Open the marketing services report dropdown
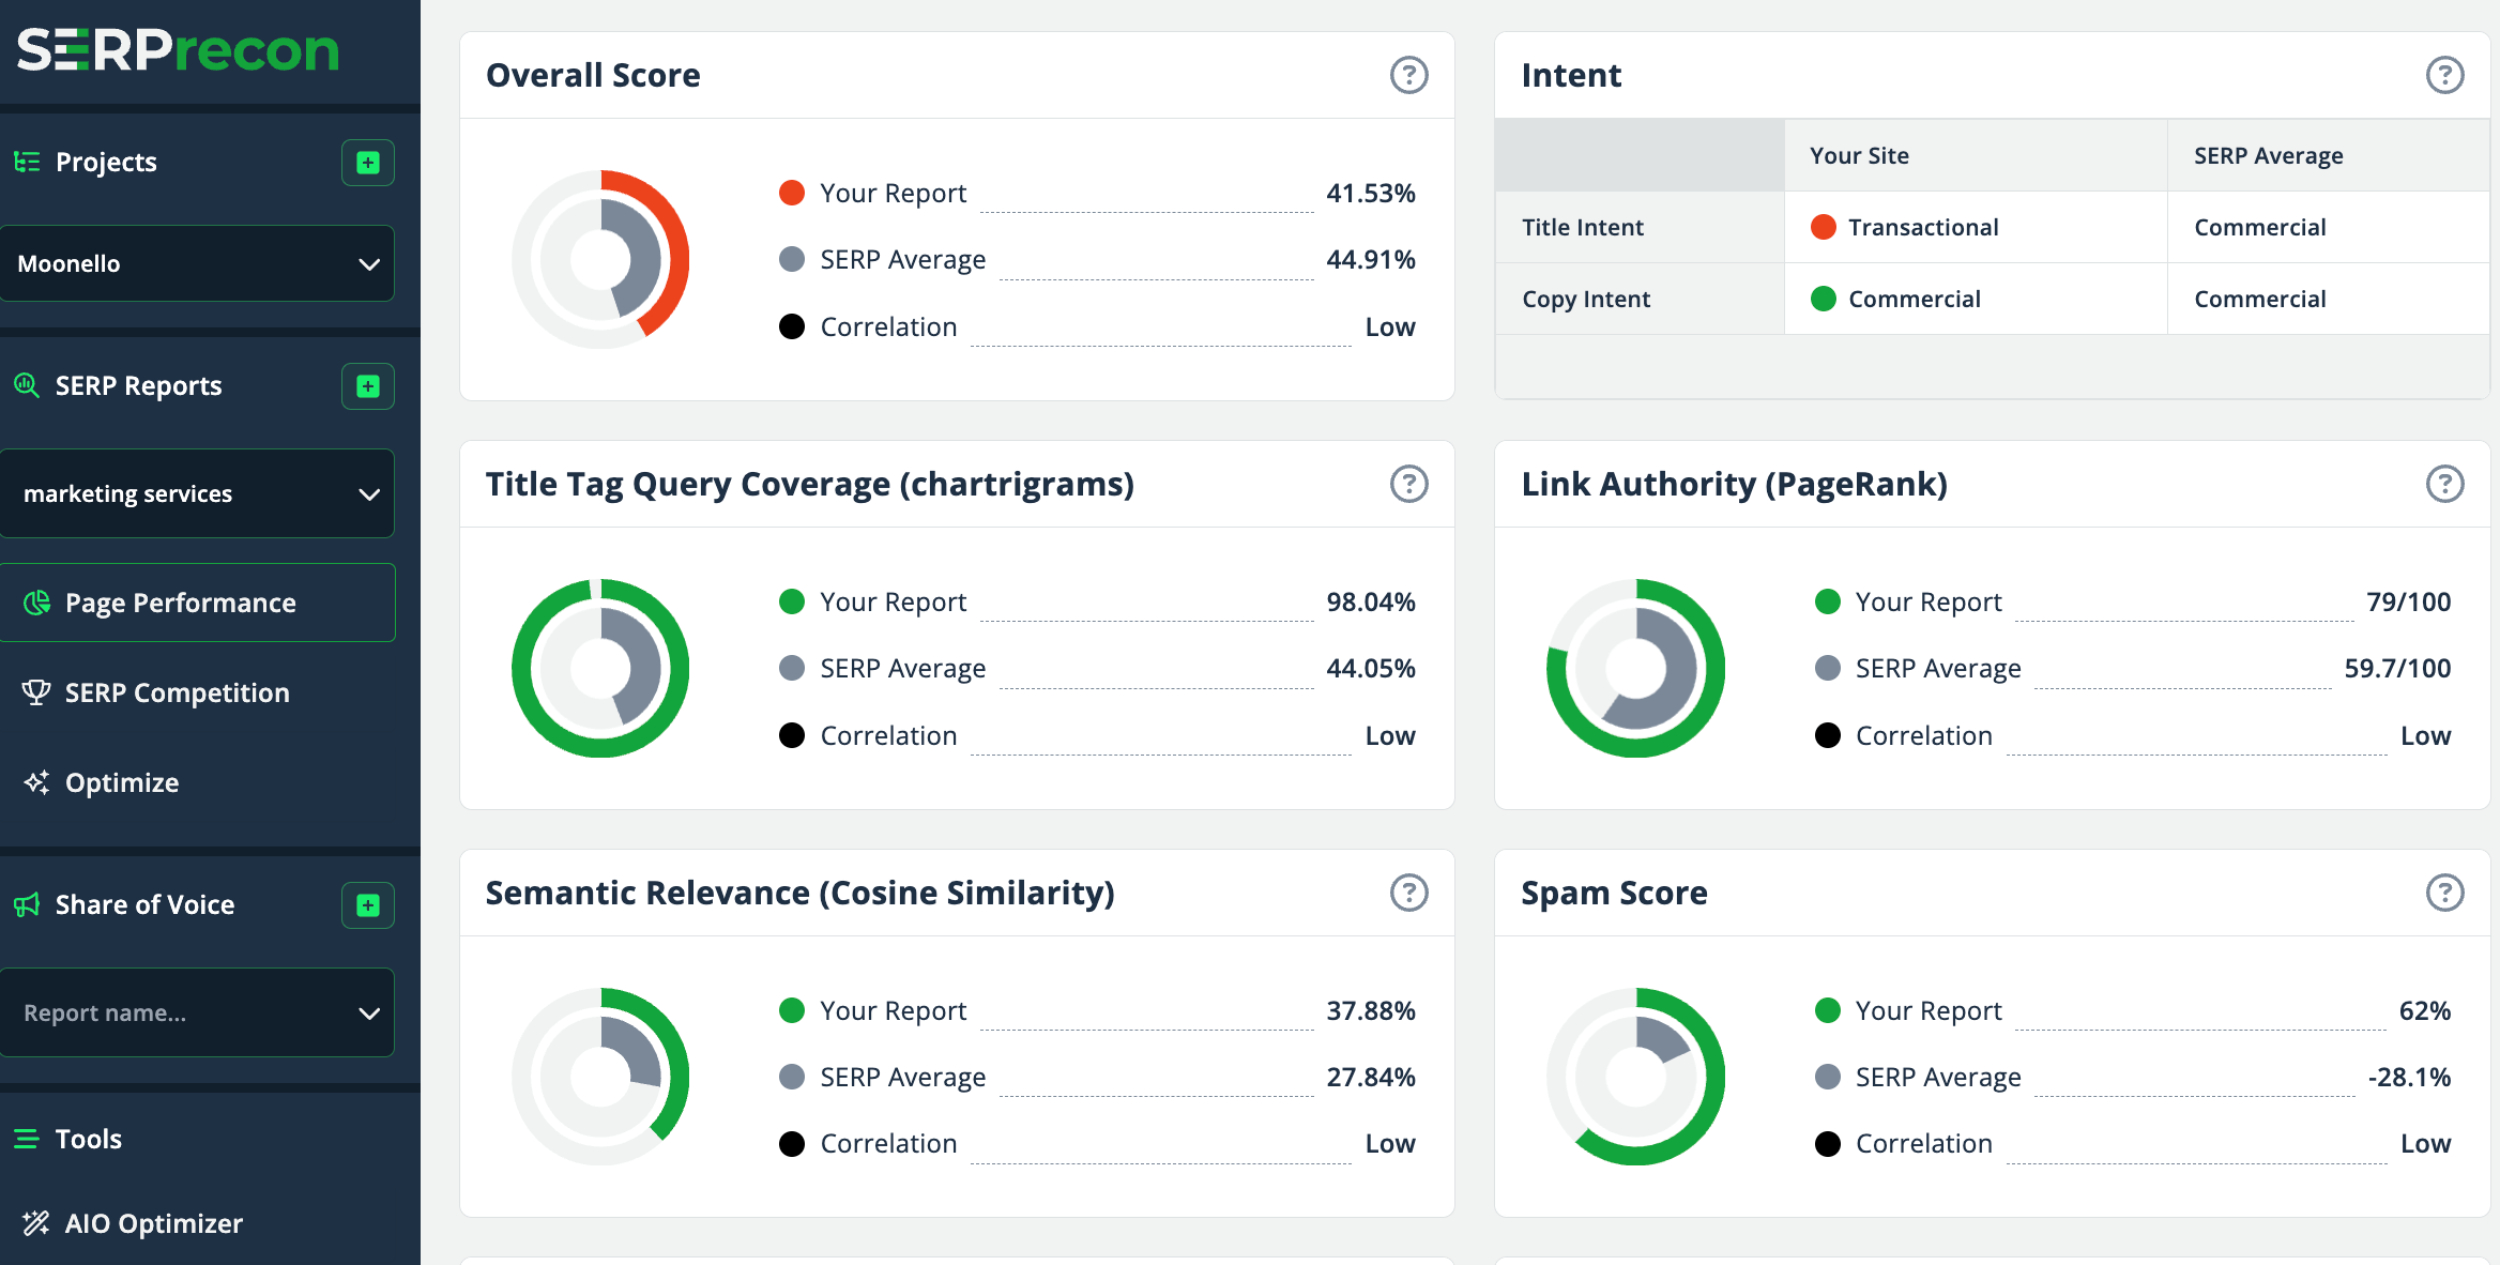 coord(197,494)
